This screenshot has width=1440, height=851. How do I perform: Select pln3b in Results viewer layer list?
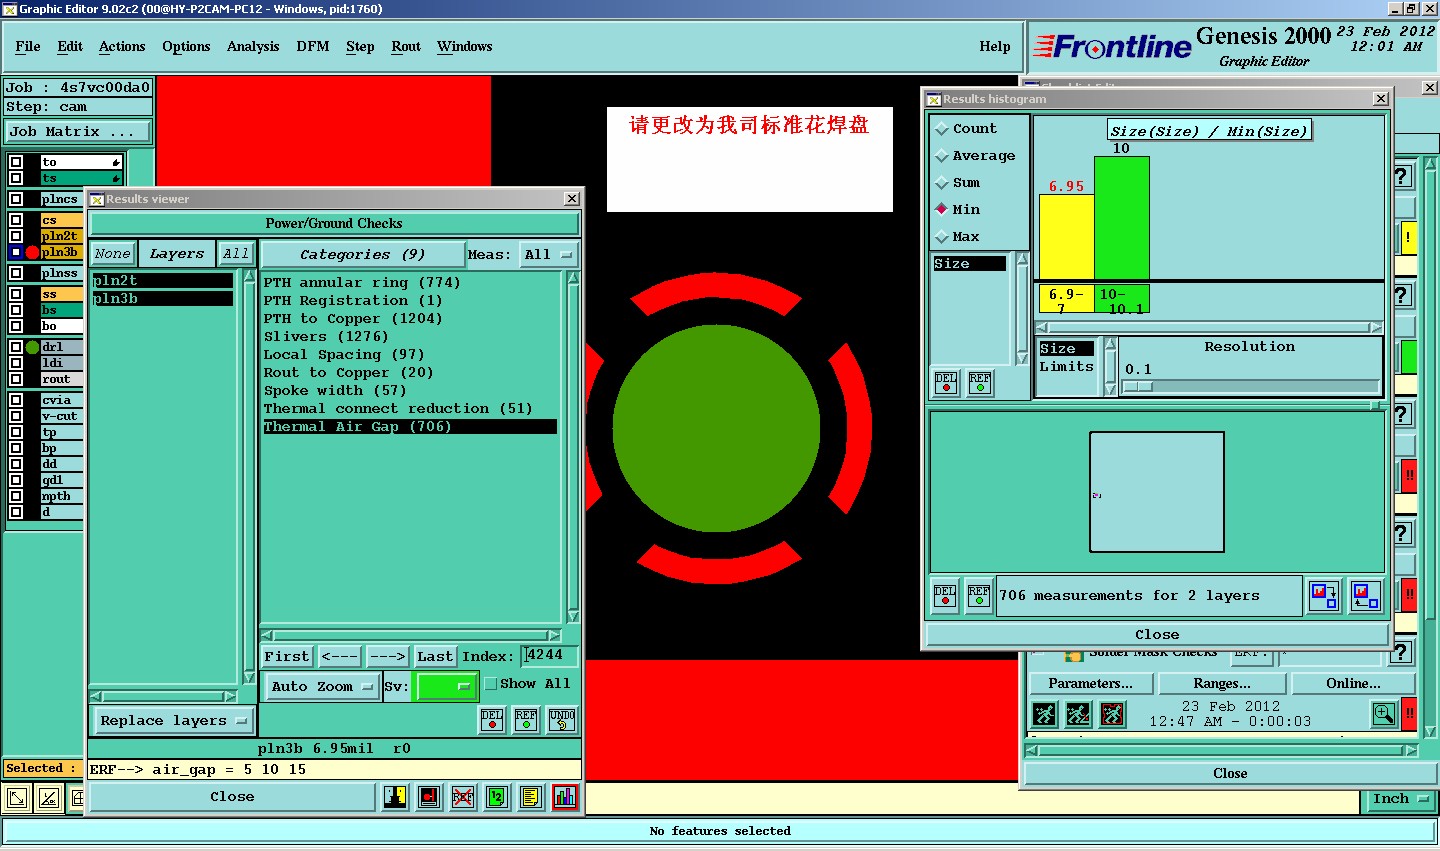(x=163, y=299)
